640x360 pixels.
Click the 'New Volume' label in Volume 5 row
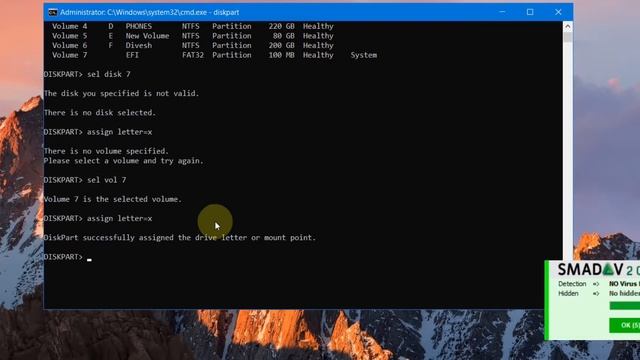click(x=147, y=36)
